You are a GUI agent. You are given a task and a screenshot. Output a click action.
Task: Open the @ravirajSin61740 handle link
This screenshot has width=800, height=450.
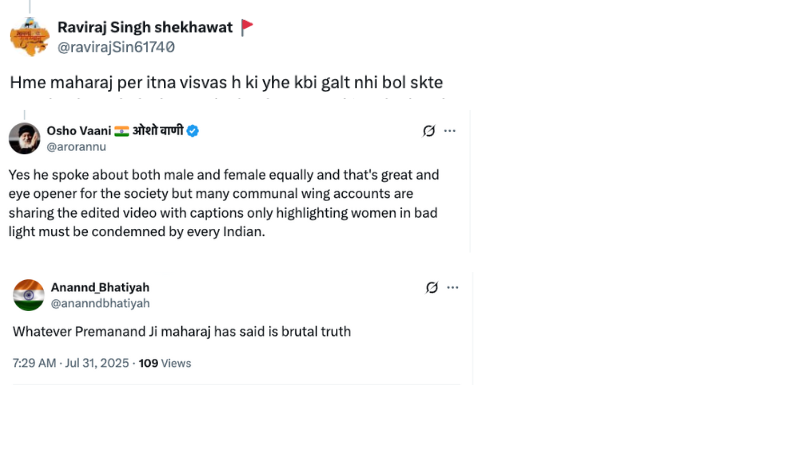point(116,47)
